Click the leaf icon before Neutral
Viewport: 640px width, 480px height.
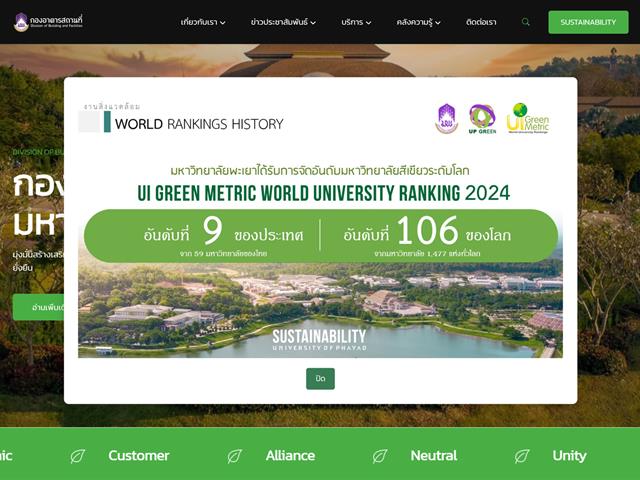(x=380, y=456)
